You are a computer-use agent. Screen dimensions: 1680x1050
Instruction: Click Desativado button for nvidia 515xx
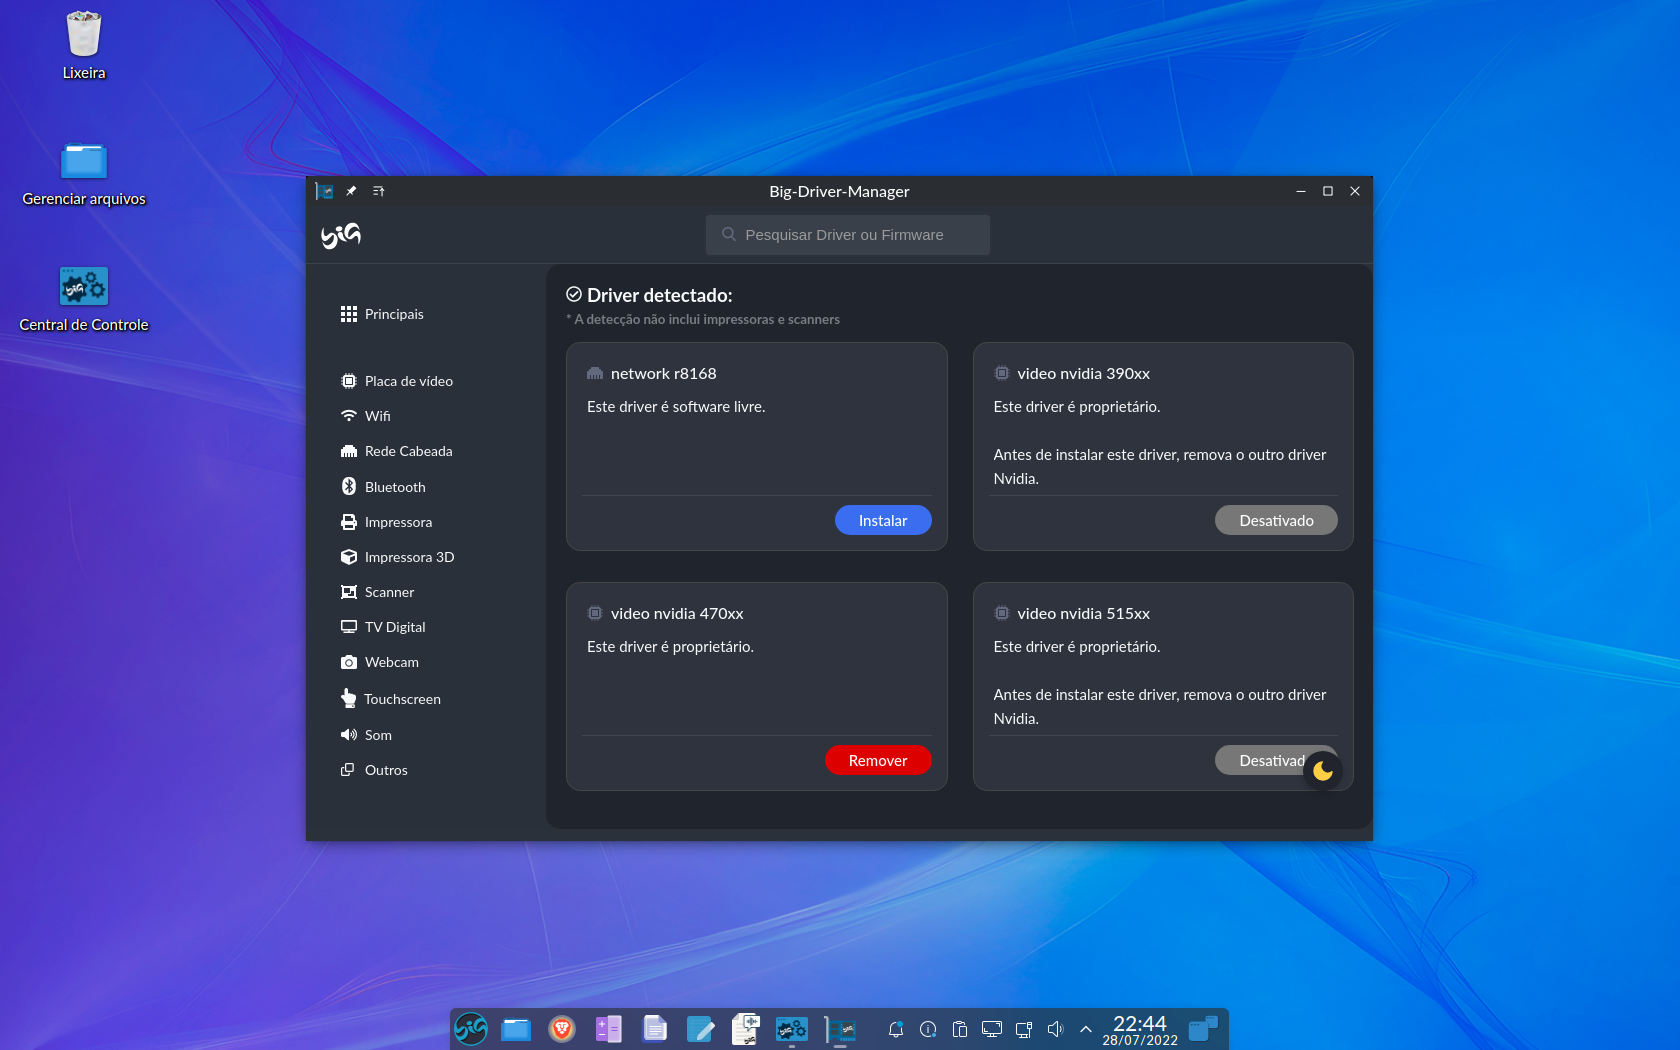point(1260,760)
